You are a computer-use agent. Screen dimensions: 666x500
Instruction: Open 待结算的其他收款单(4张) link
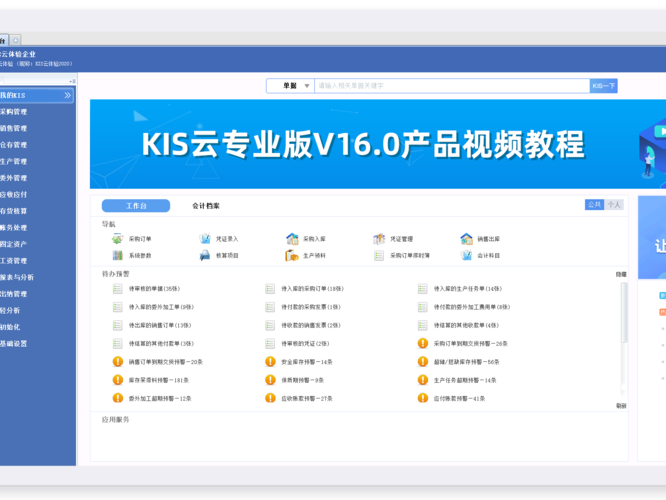point(466,325)
